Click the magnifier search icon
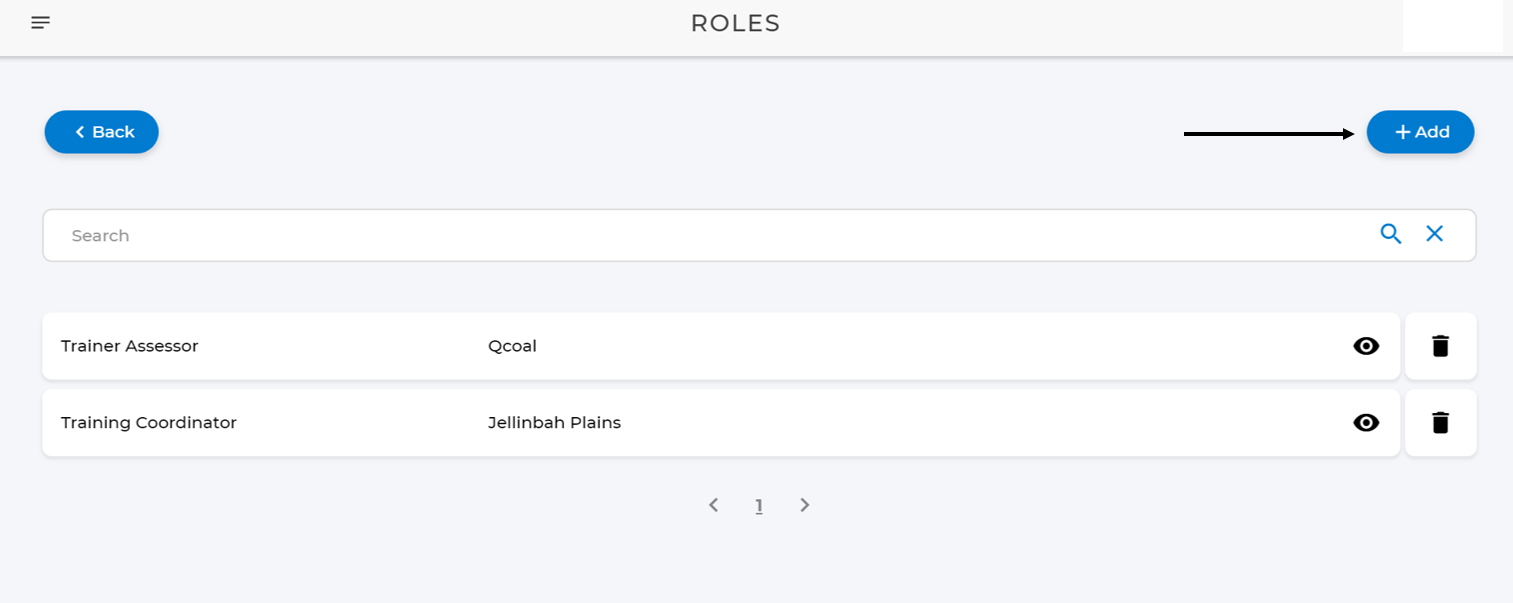The width and height of the screenshot is (1513, 603). pyautogui.click(x=1390, y=234)
